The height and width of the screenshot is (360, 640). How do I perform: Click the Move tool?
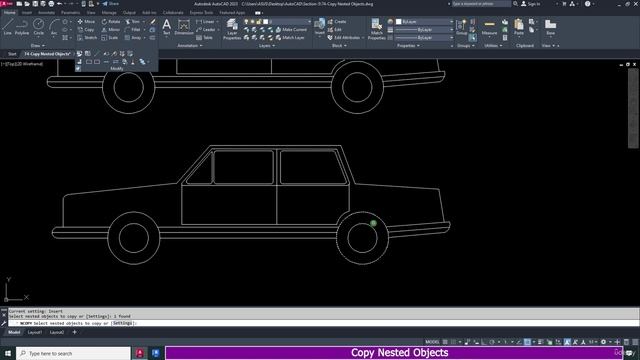coord(86,22)
